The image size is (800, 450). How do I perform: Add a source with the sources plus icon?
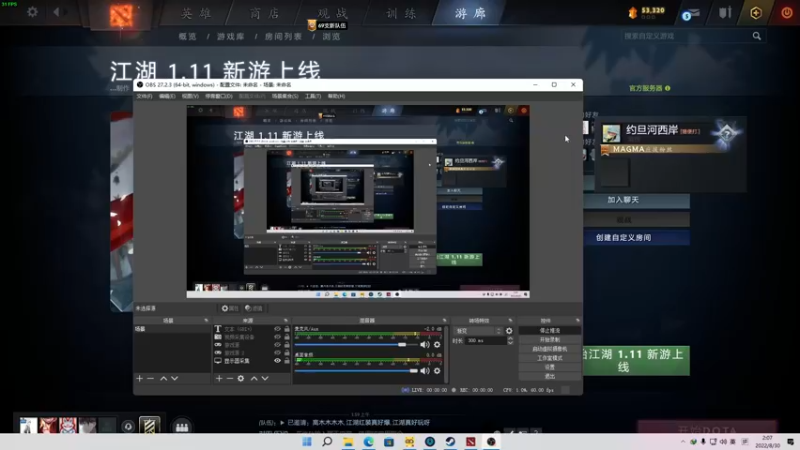click(219, 379)
